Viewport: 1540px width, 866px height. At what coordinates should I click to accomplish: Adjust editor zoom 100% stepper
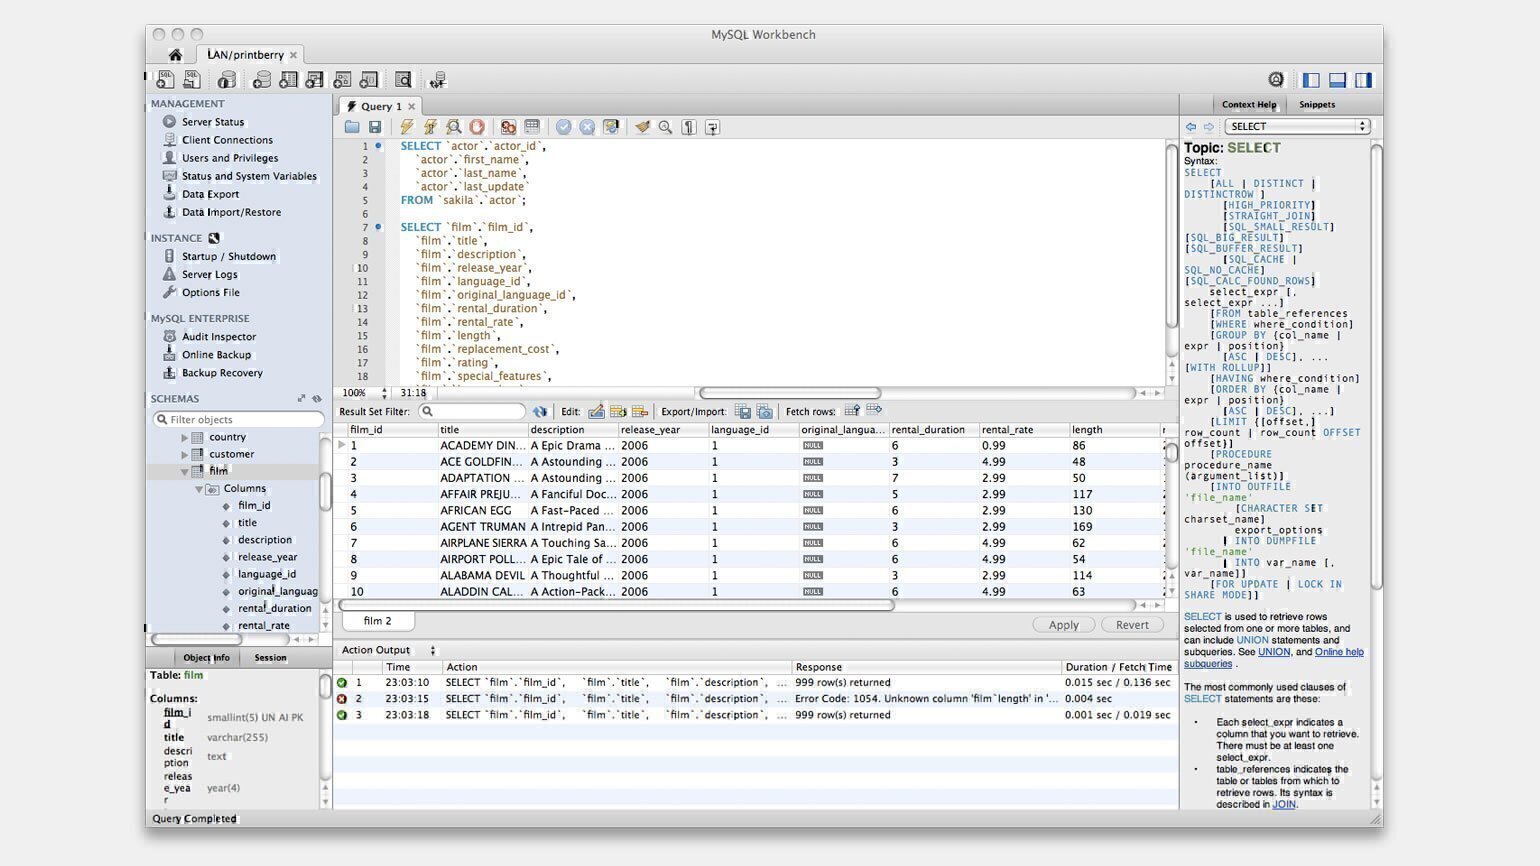[x=385, y=393]
